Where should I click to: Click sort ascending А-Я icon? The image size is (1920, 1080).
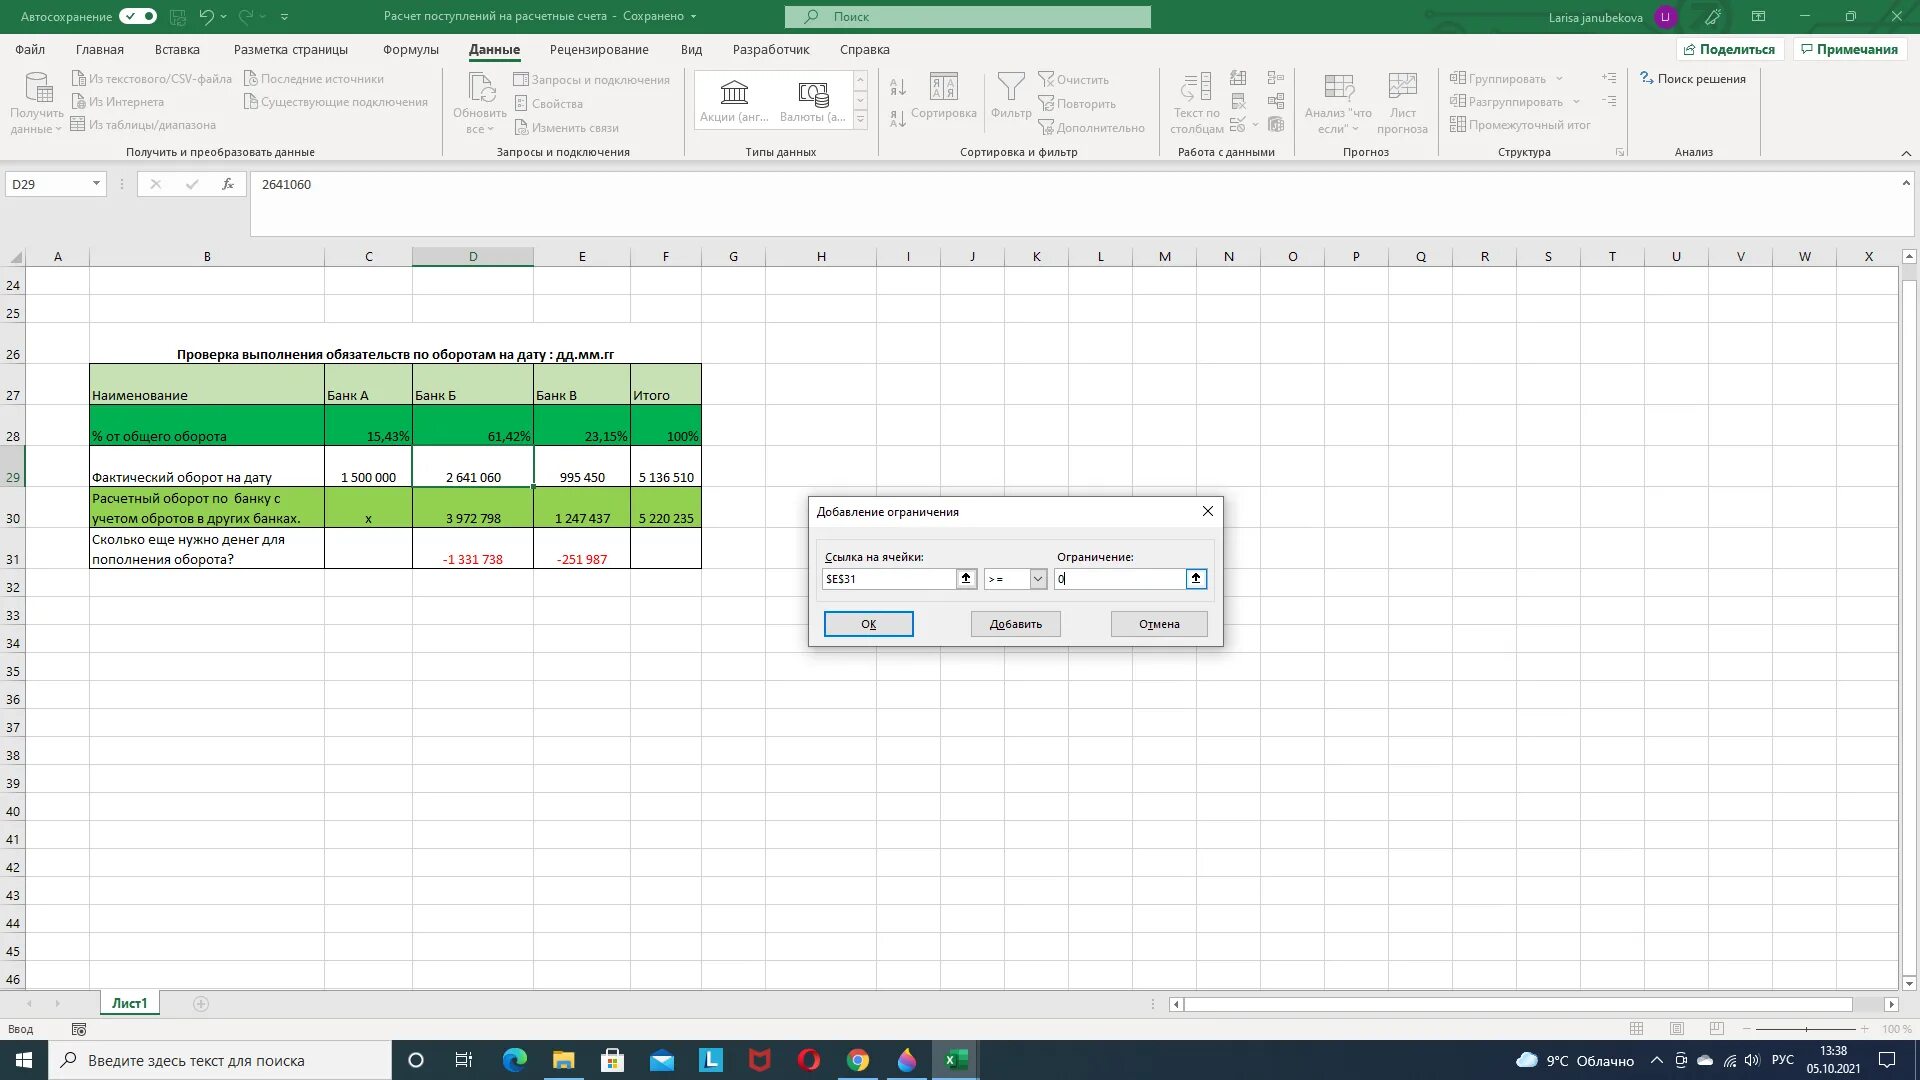click(898, 88)
